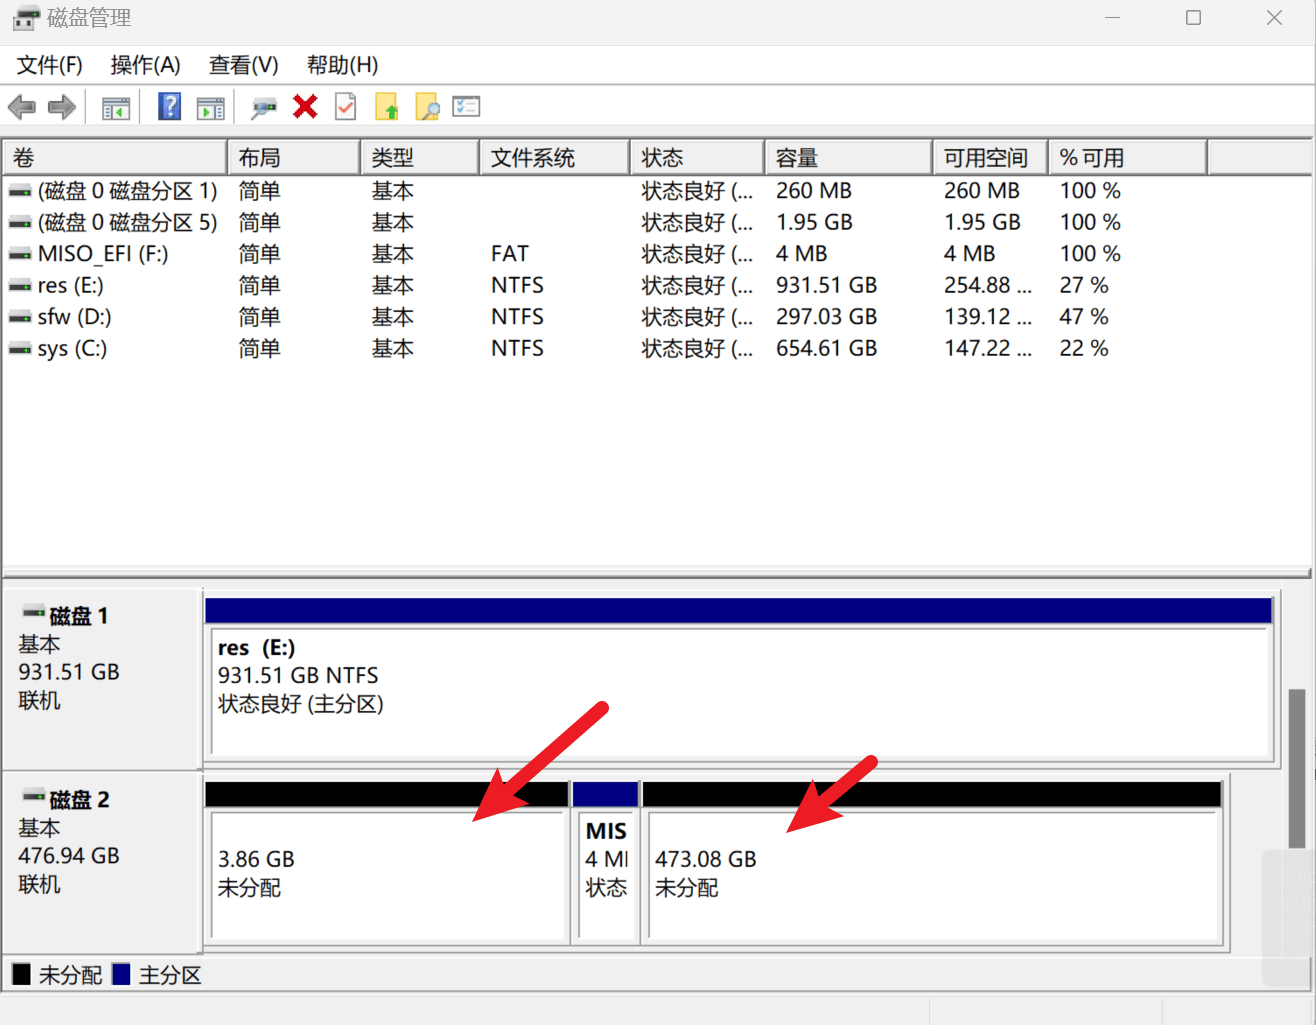This screenshot has width=1316, height=1025.
Task: Click the yellow folder green arrow icon
Action: point(387,107)
